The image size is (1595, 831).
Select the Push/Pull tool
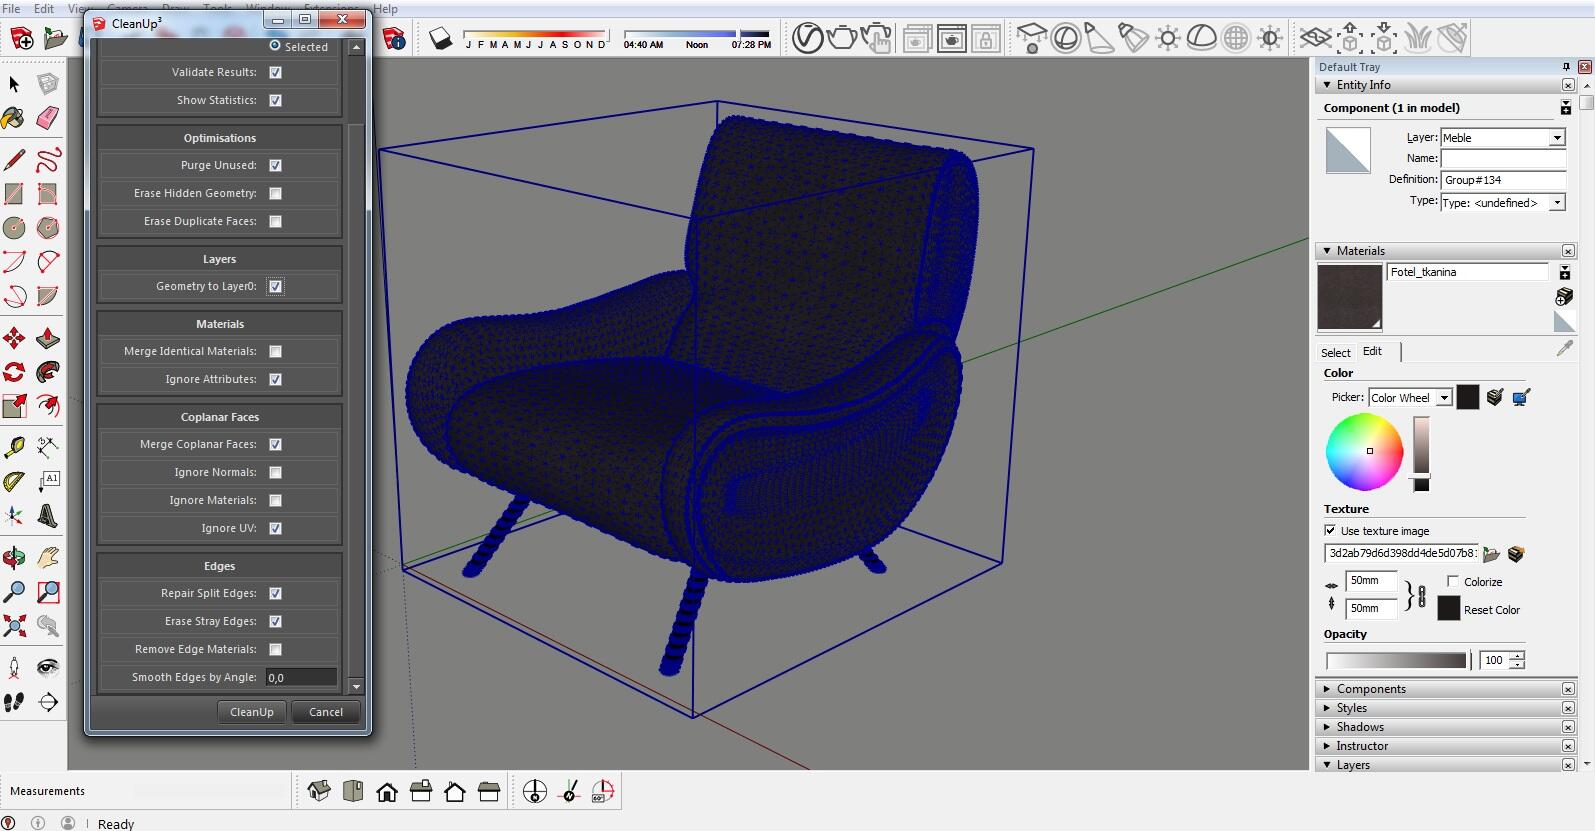(47, 339)
